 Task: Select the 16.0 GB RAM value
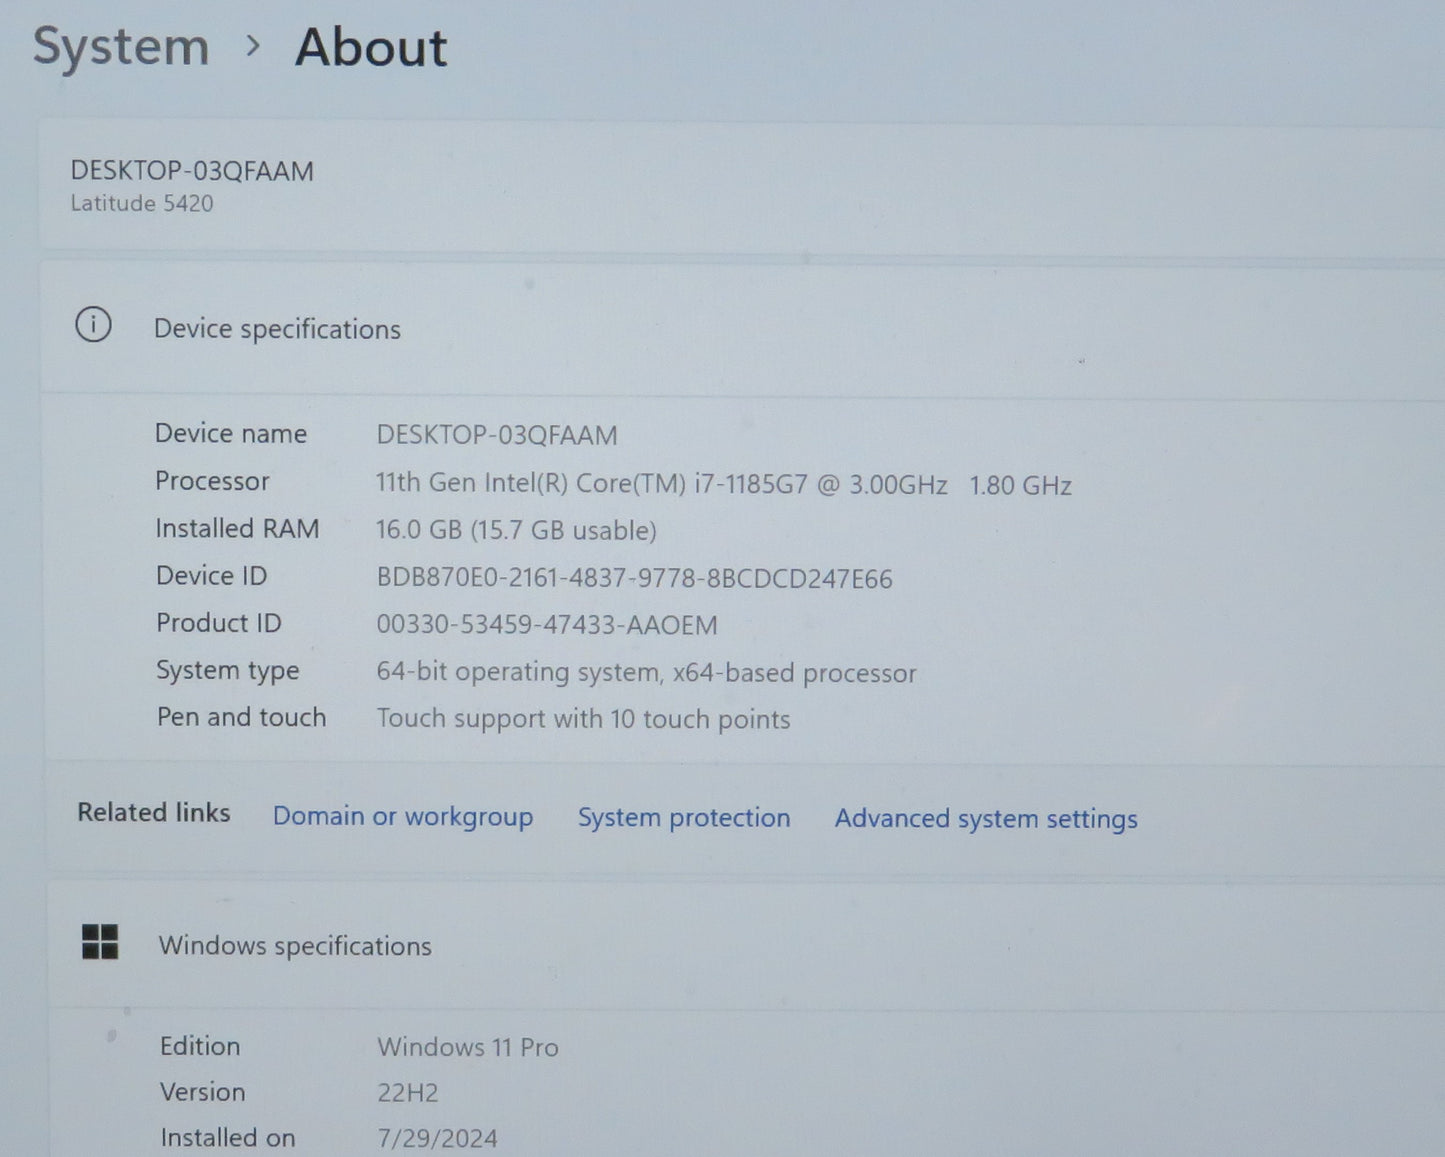pyautogui.click(x=516, y=530)
